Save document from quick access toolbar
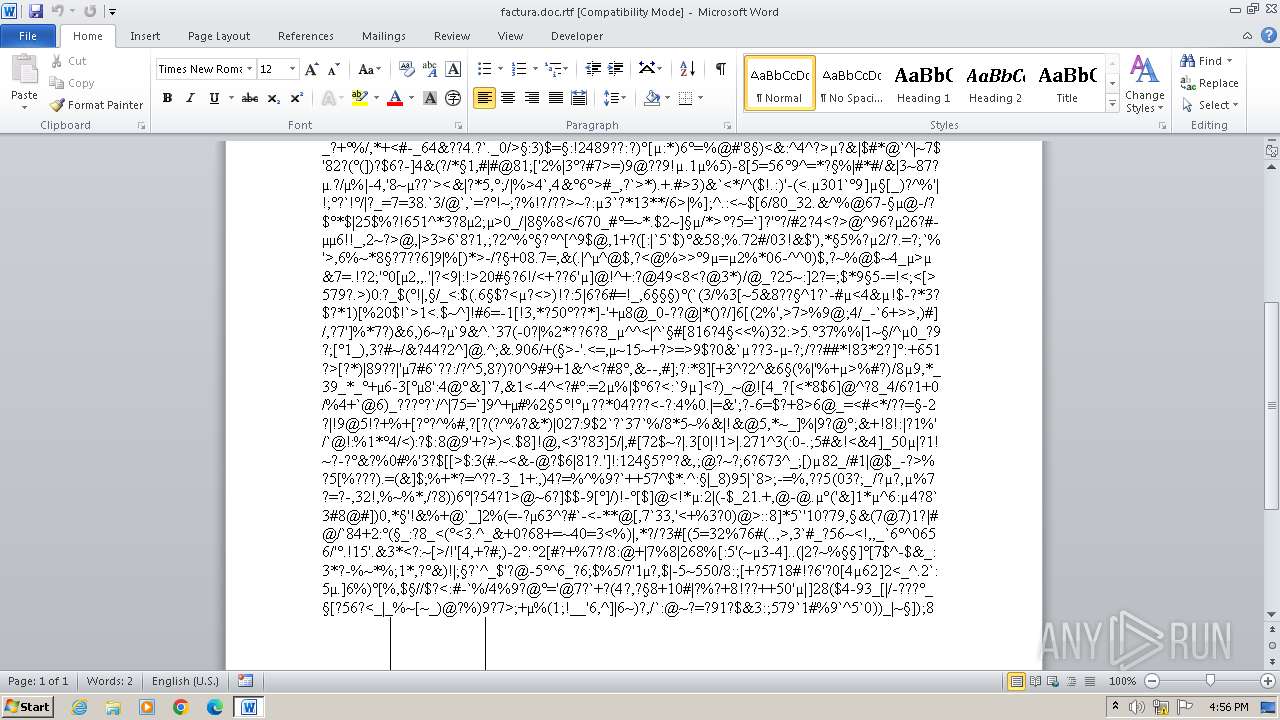Screen dimensions: 1280x720 tap(36, 11)
